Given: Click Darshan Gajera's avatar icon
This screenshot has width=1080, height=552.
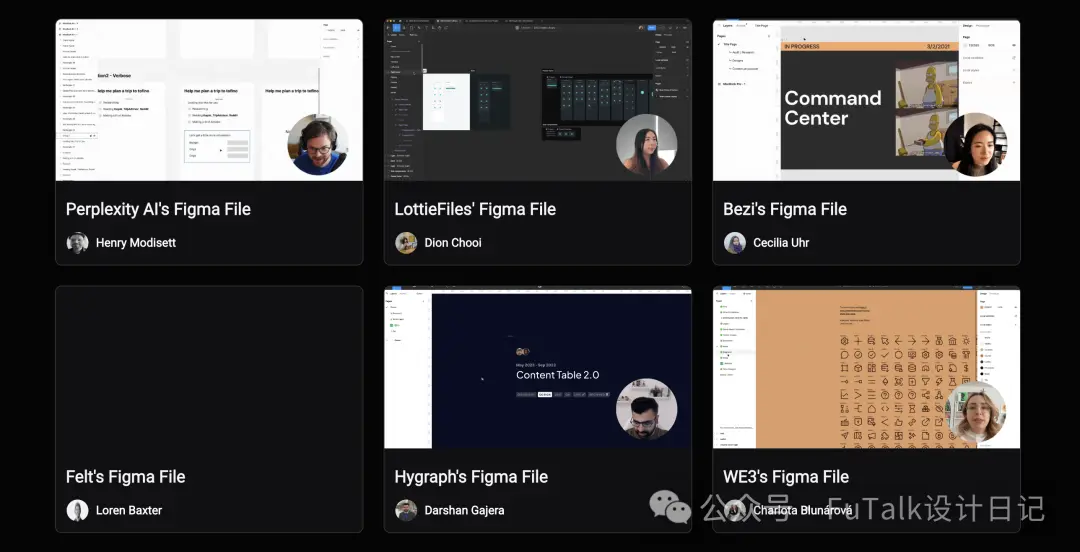Looking at the screenshot, I should [x=406, y=510].
